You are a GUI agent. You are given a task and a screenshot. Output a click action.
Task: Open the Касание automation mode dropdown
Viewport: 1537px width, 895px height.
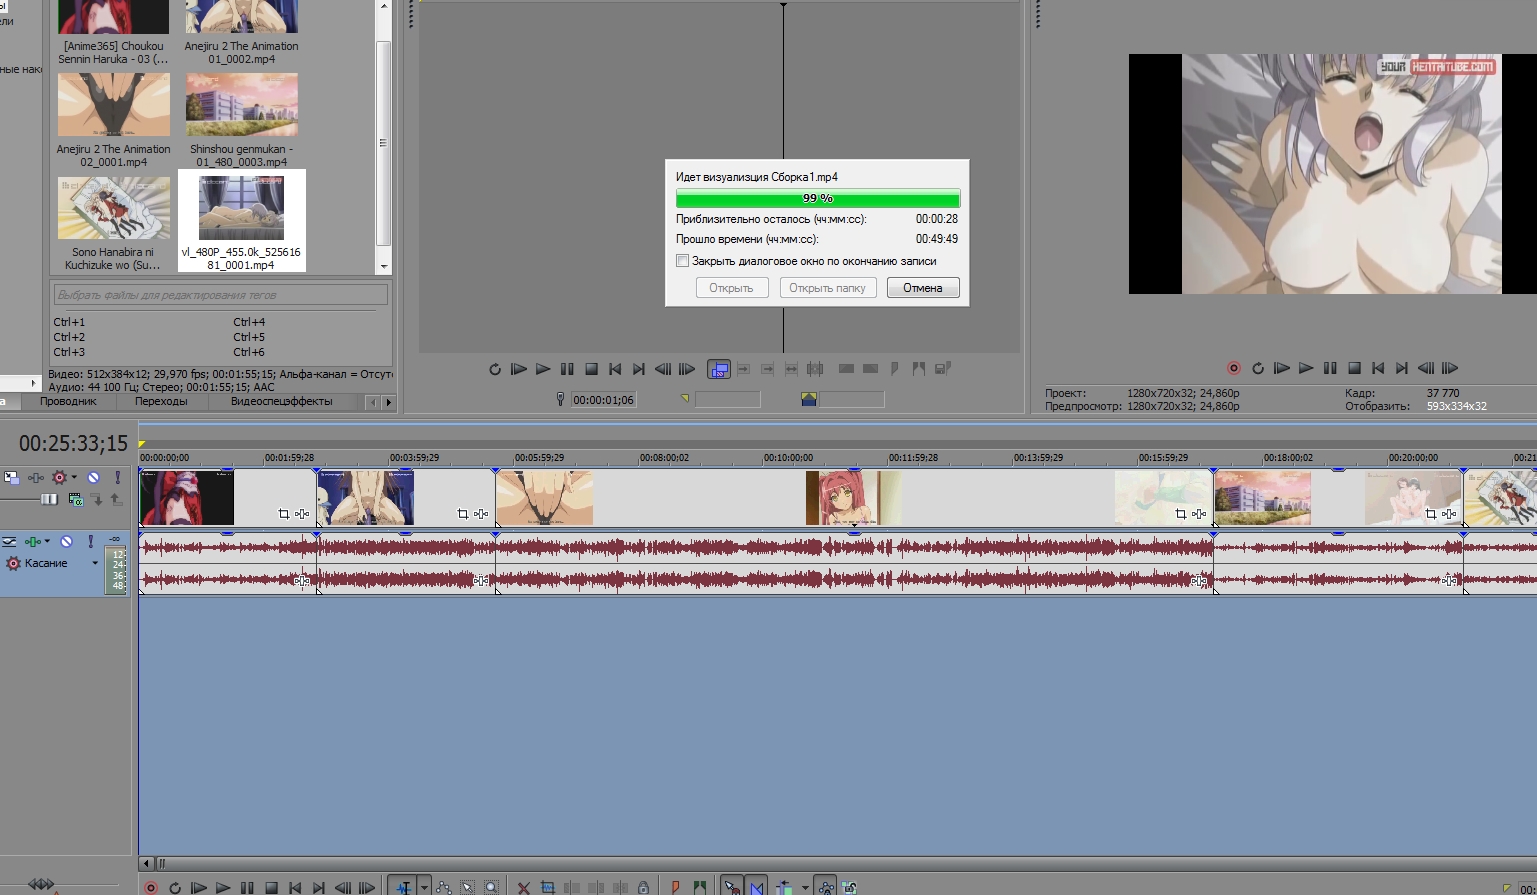pyautogui.click(x=95, y=563)
